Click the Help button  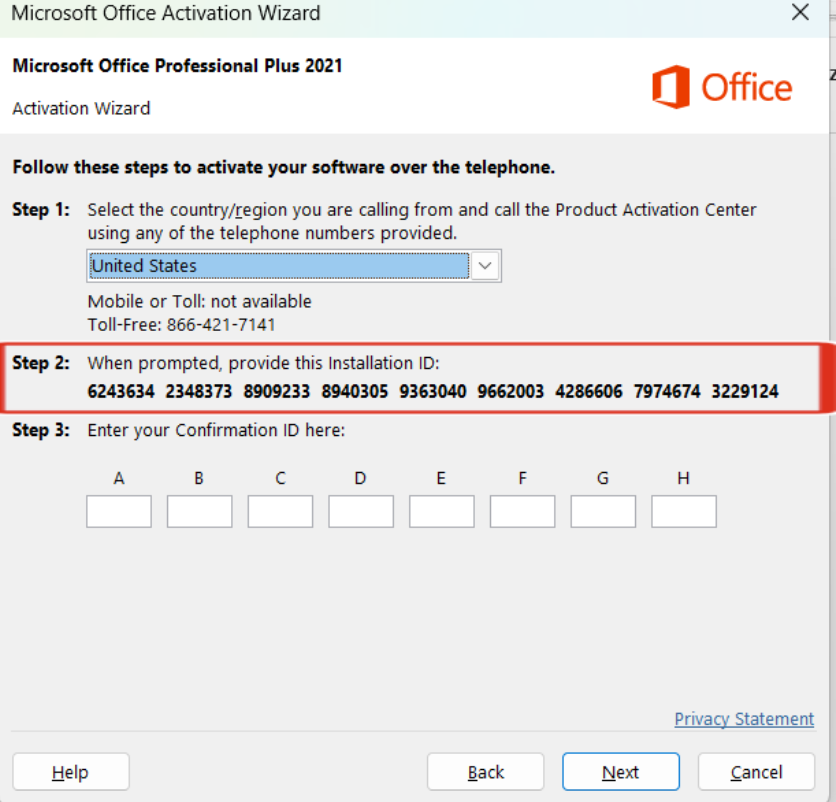(x=71, y=772)
